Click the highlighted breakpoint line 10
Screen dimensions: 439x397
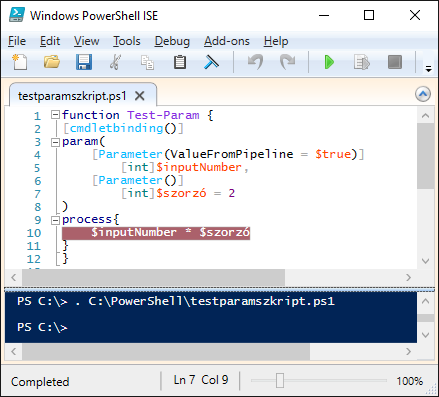156,232
